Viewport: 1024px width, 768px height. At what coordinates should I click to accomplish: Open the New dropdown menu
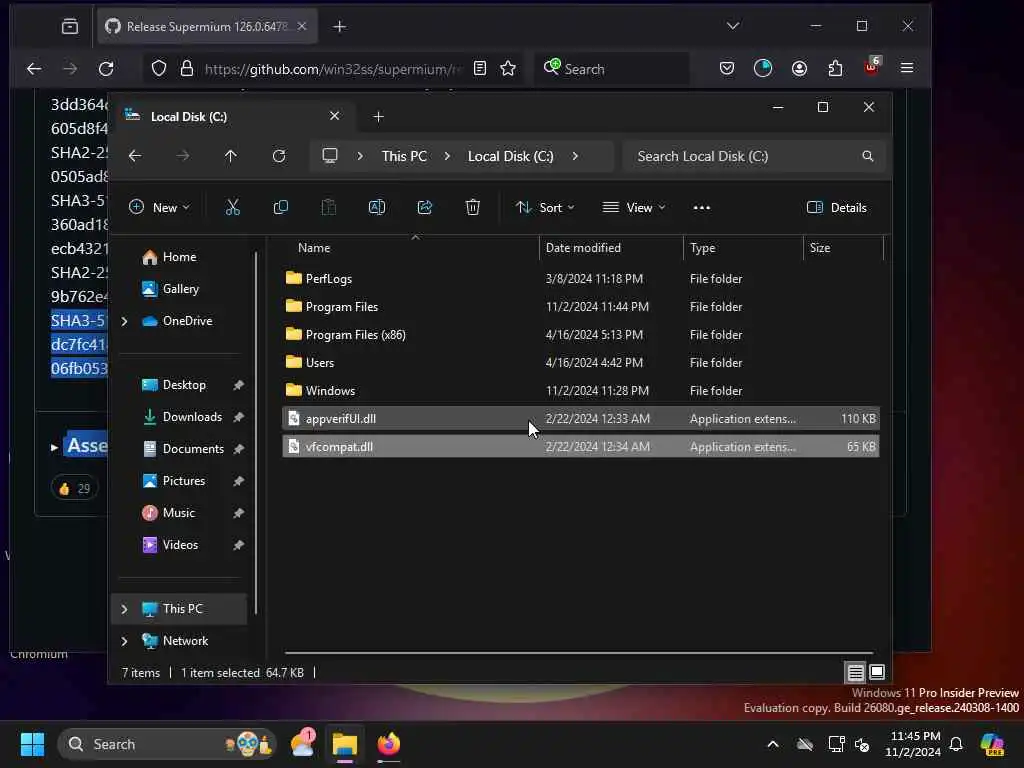(159, 208)
